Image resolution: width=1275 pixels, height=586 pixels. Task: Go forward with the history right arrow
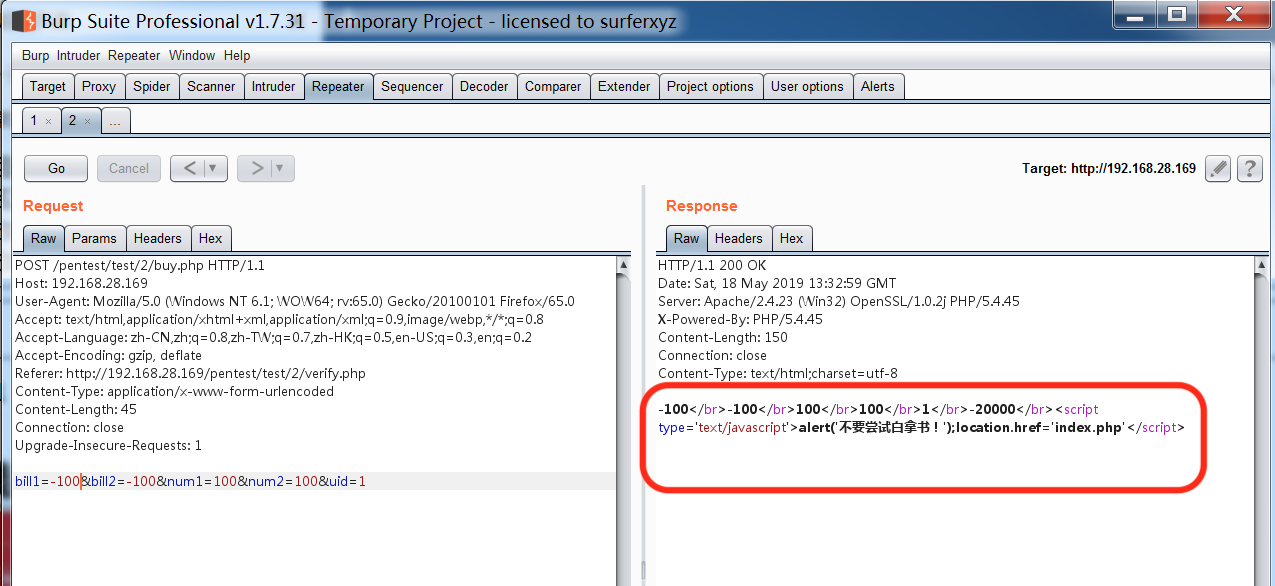point(256,168)
